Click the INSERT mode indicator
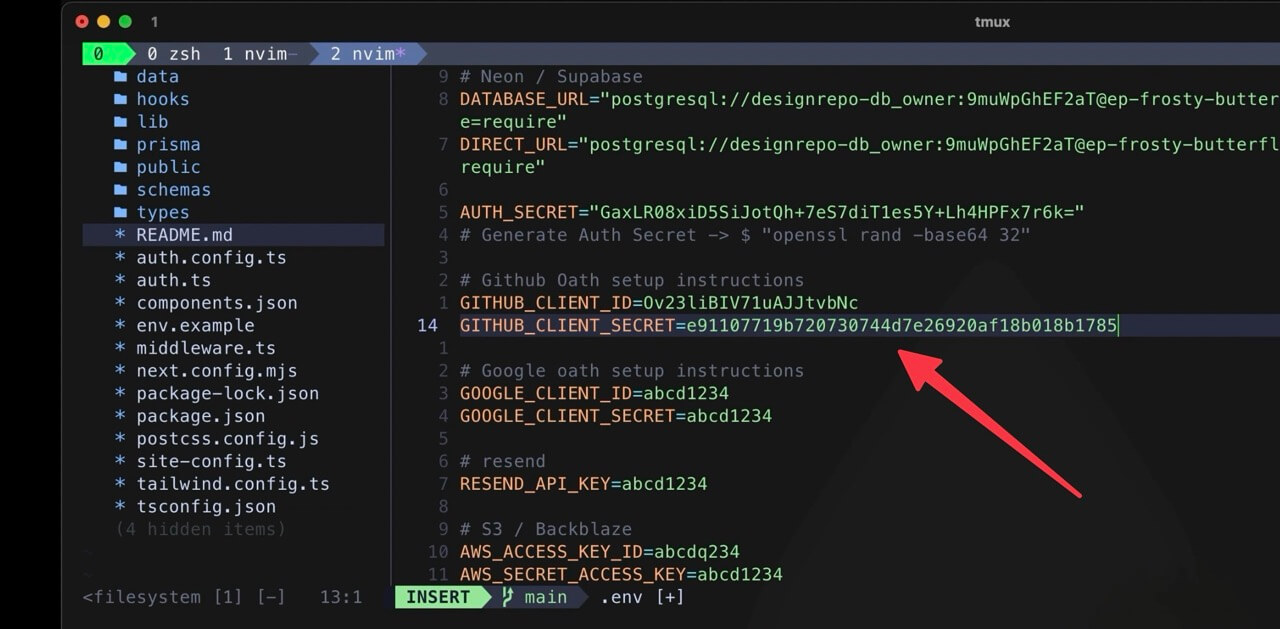This screenshot has height=629, width=1280. click(440, 596)
